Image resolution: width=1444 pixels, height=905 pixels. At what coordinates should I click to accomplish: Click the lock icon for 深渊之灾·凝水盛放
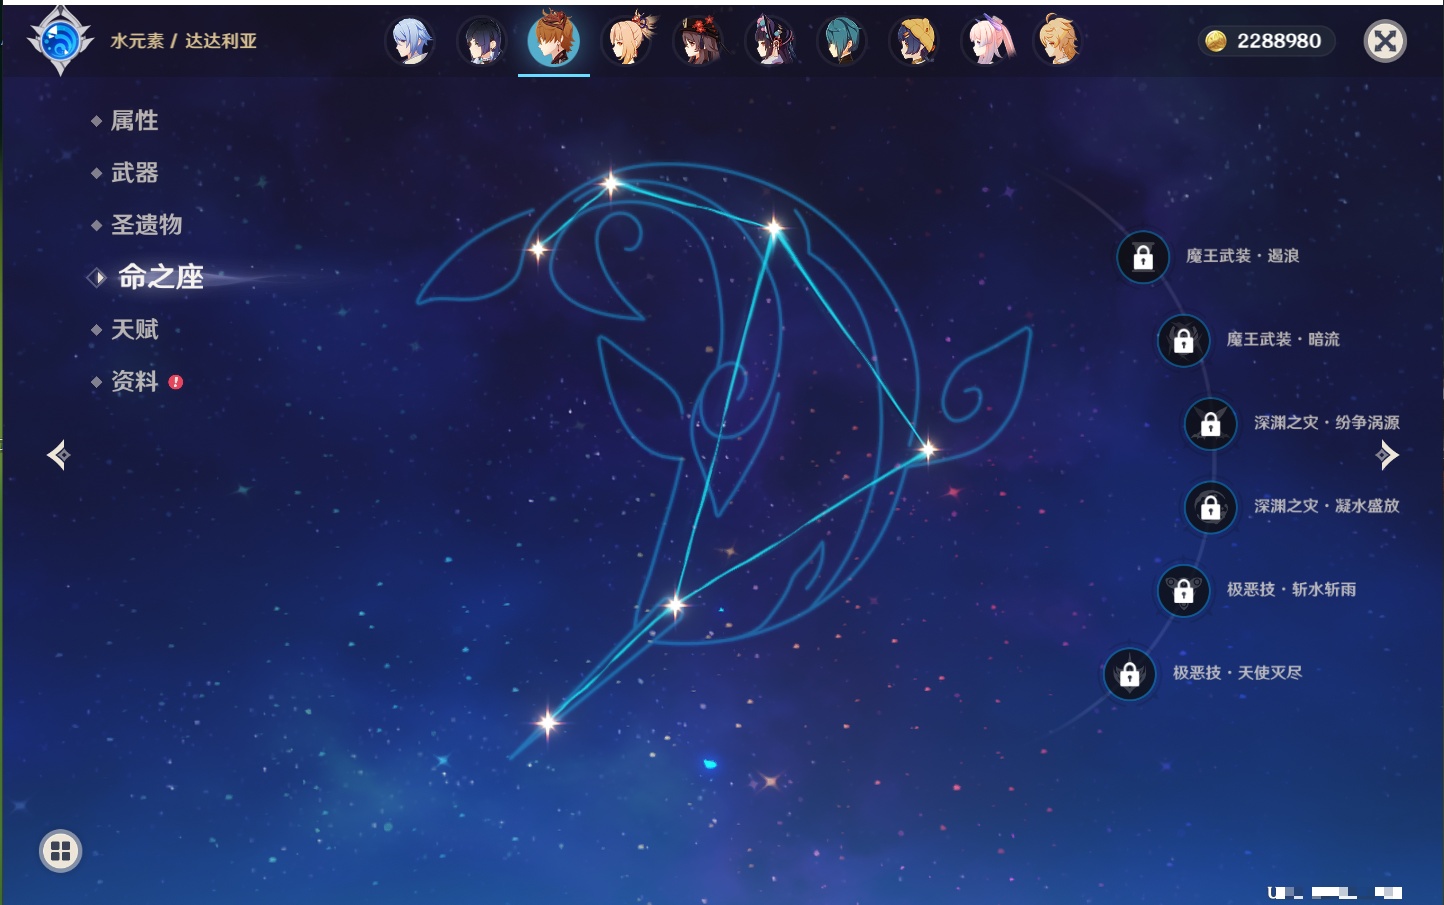click(x=1210, y=507)
